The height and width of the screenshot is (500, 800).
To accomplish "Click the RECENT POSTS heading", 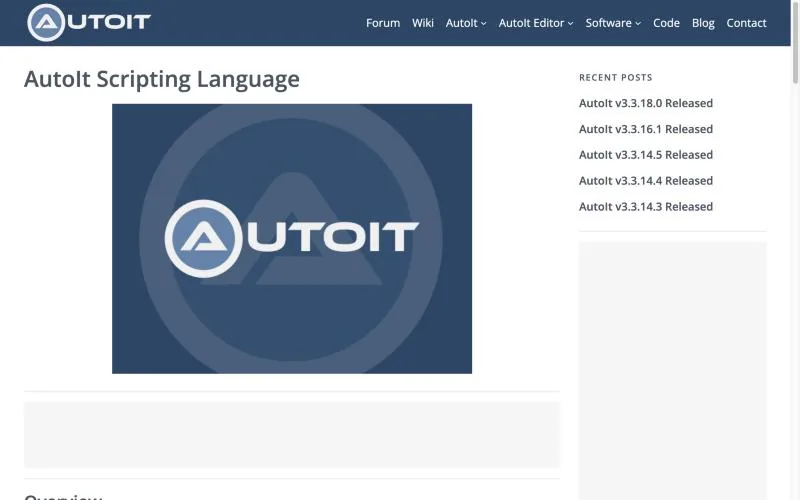I will point(615,78).
